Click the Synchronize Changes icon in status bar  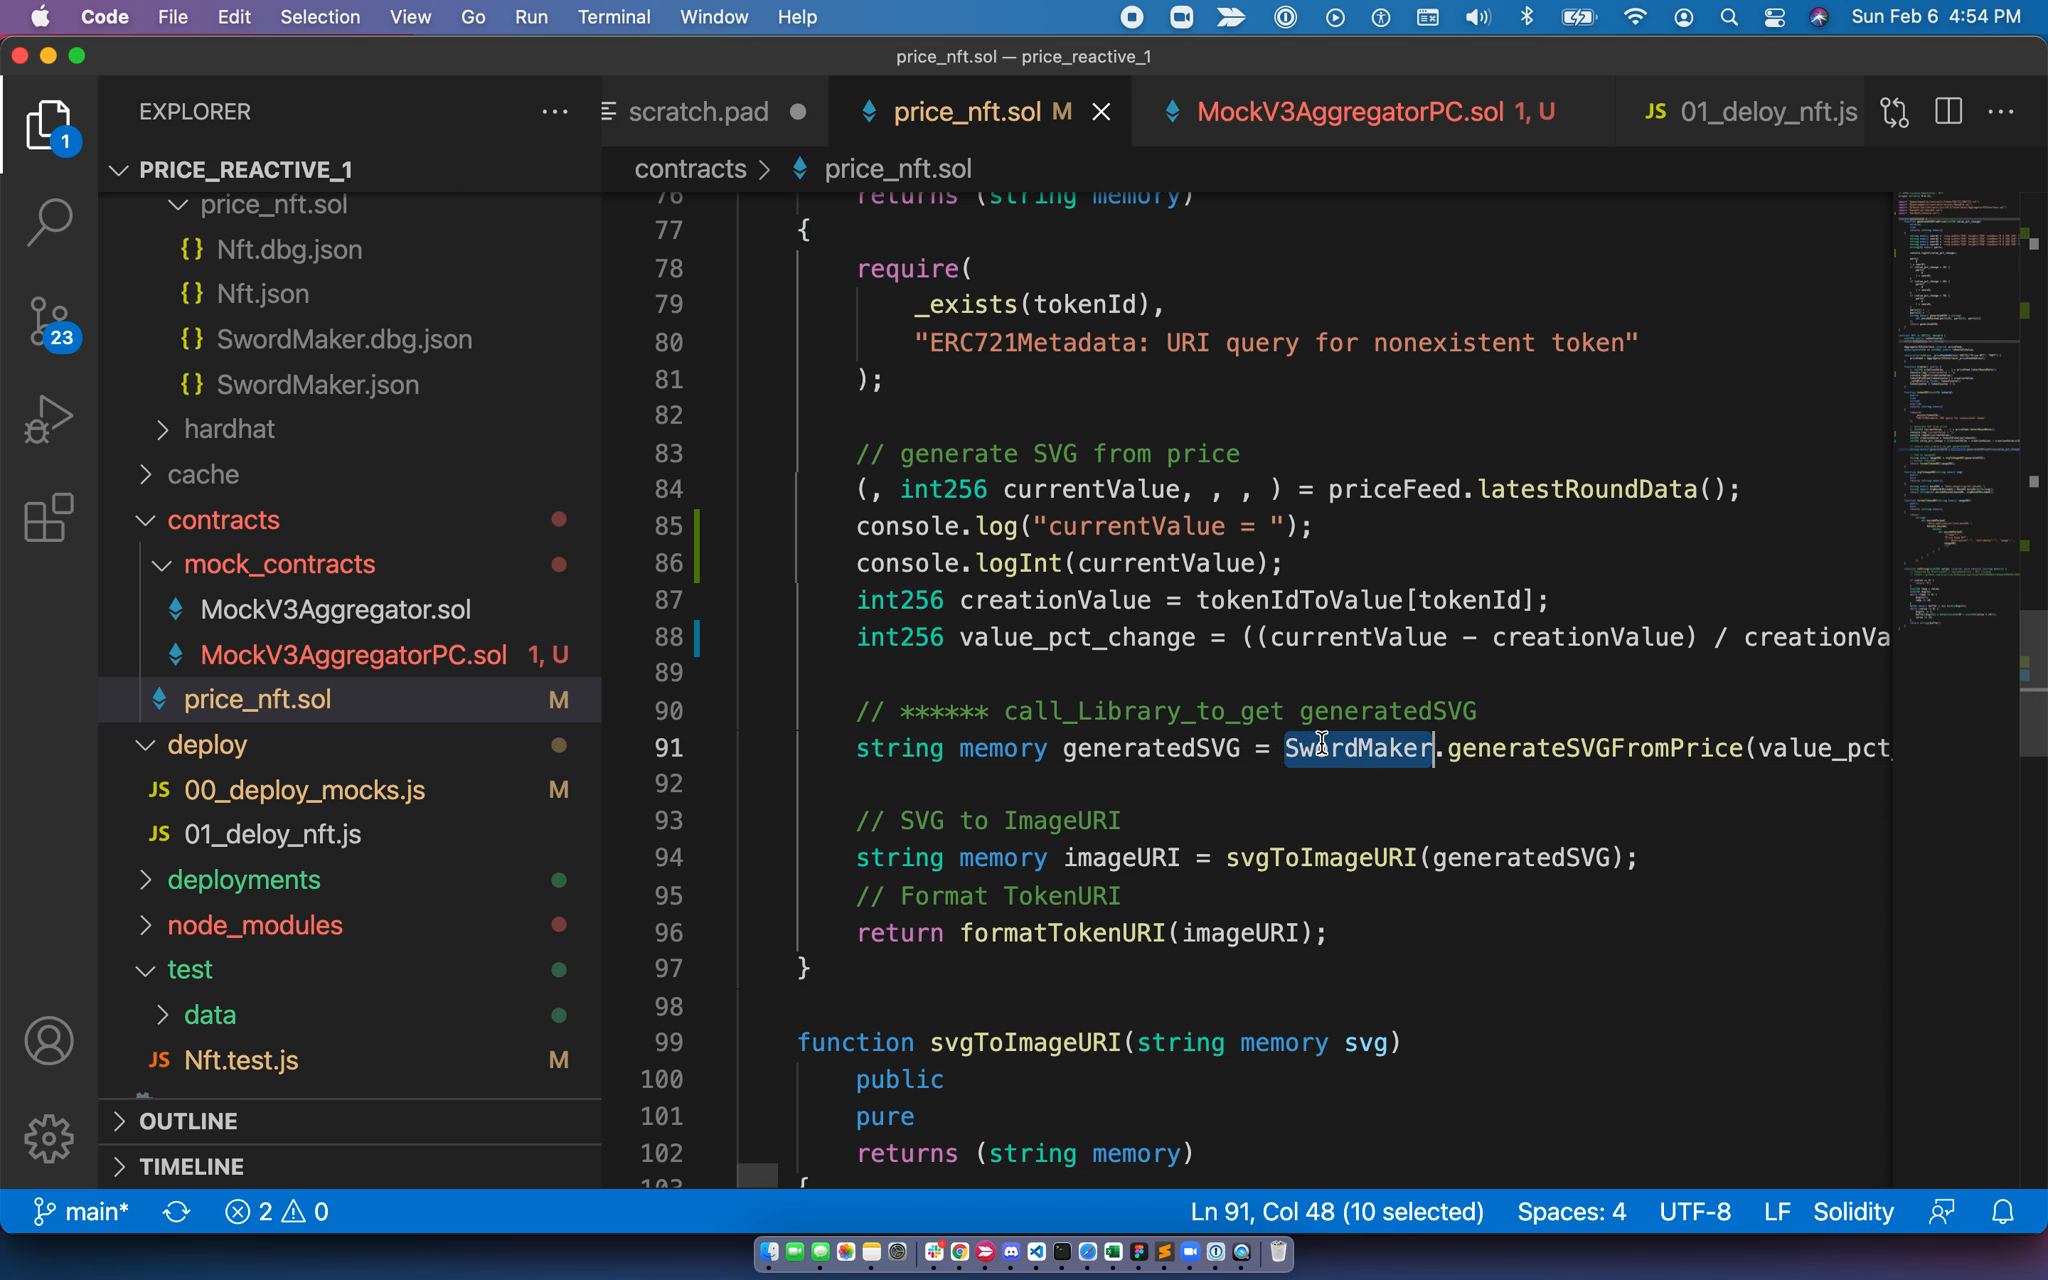point(177,1212)
